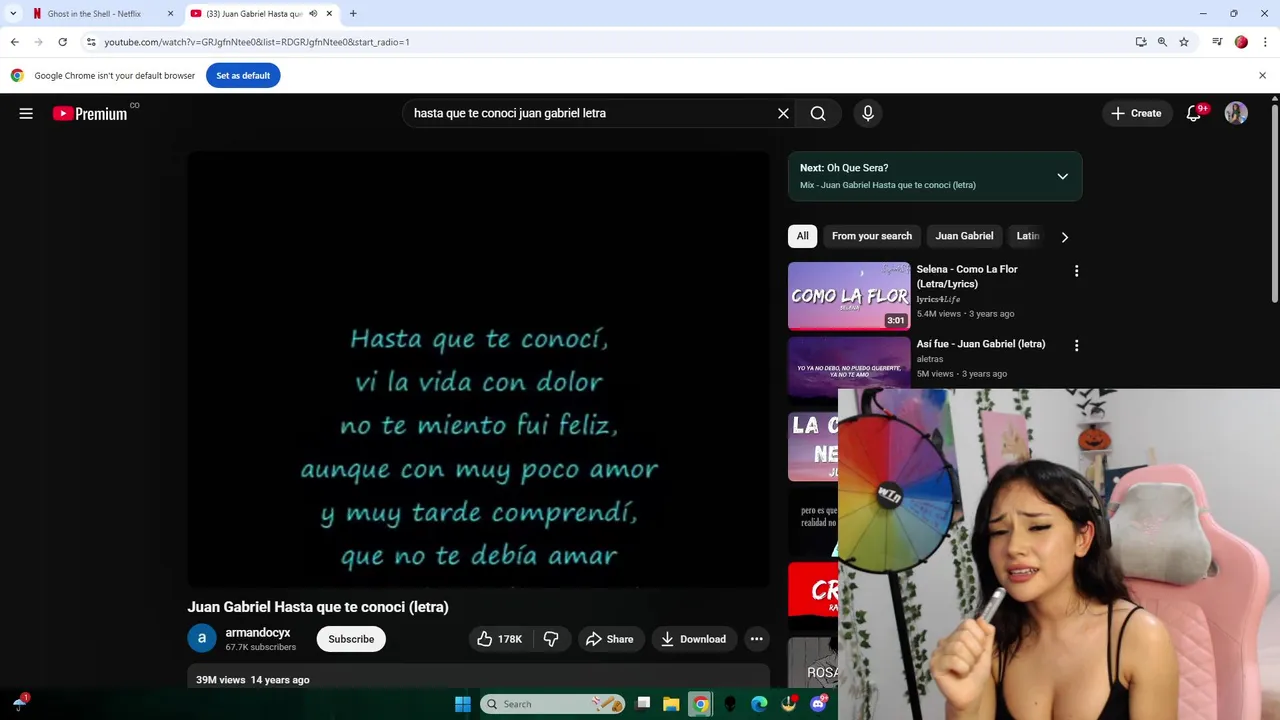
Task: Open the zoom indicator in address bar
Action: click(x=1162, y=42)
